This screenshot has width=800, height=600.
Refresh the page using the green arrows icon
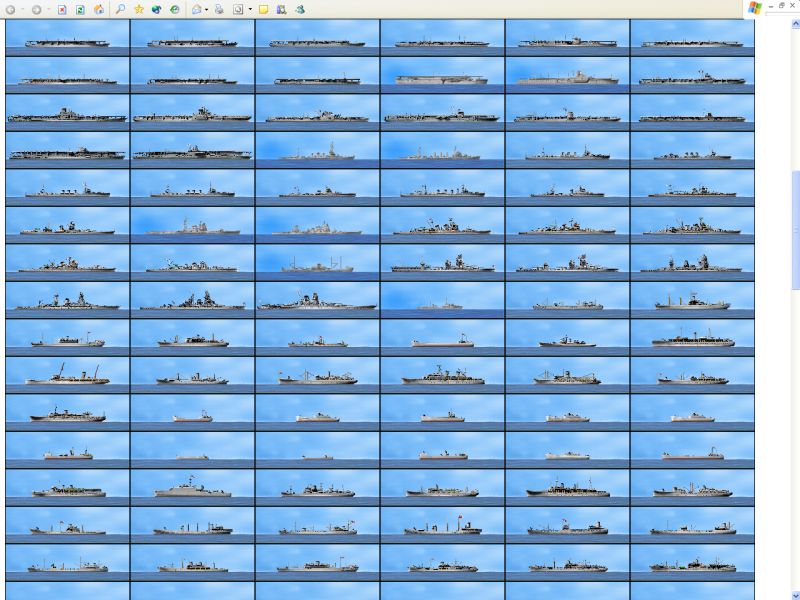81,10
